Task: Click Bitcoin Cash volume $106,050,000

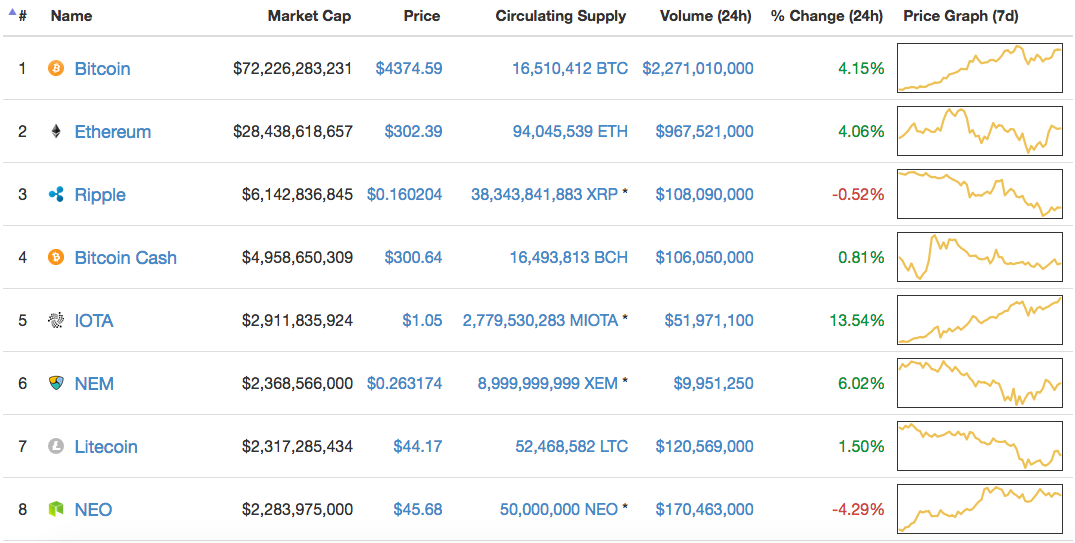Action: (x=704, y=258)
